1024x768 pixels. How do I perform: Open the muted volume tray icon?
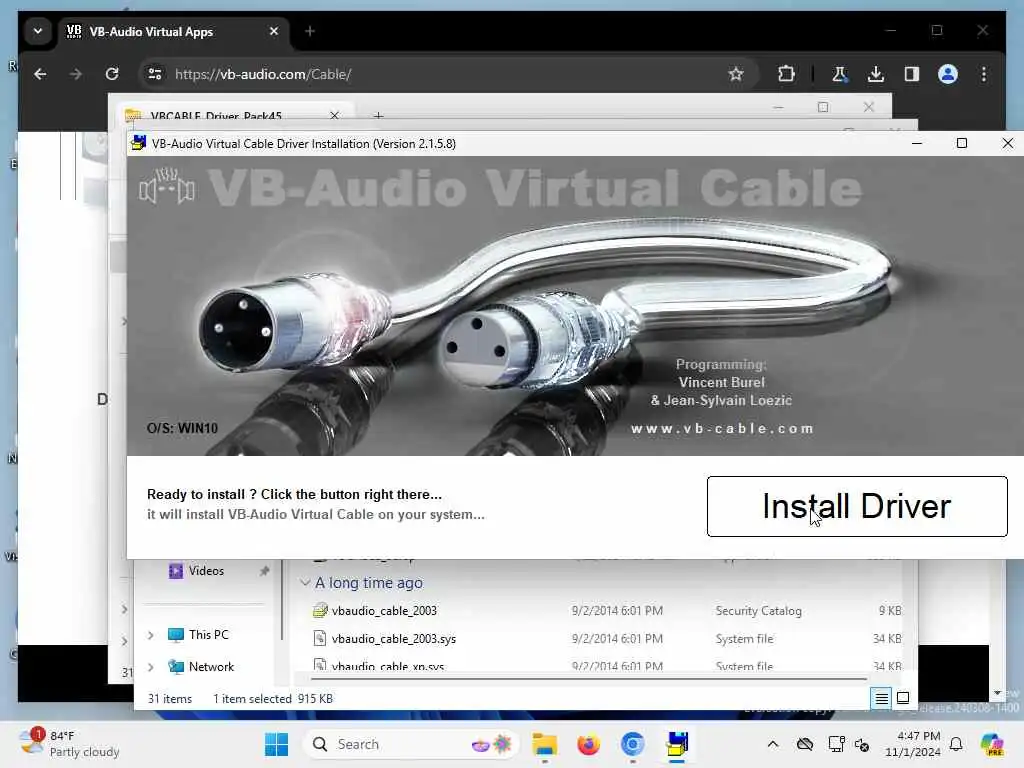click(862, 744)
